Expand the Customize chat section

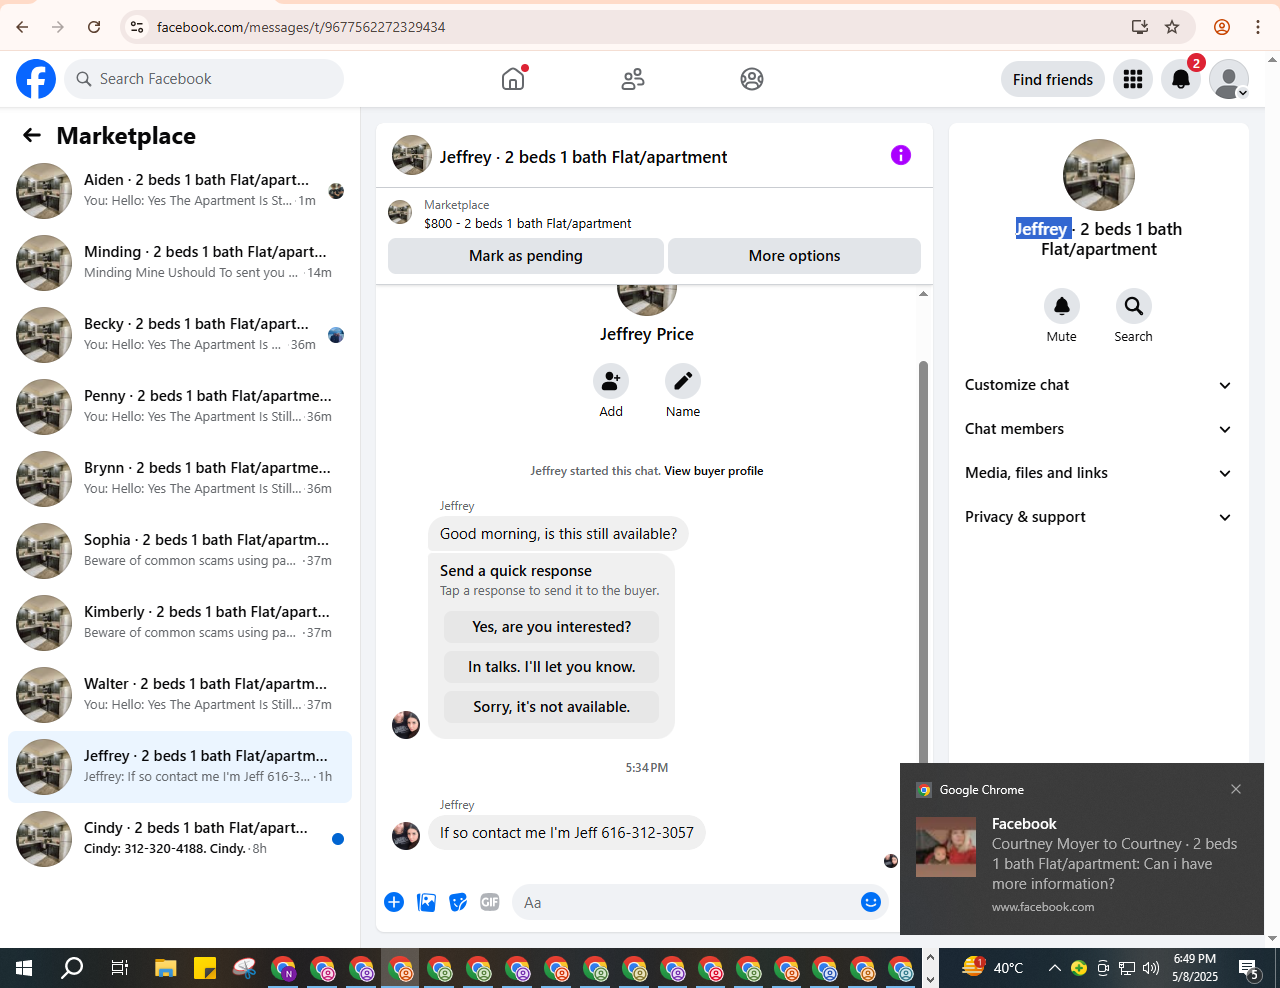point(1098,385)
